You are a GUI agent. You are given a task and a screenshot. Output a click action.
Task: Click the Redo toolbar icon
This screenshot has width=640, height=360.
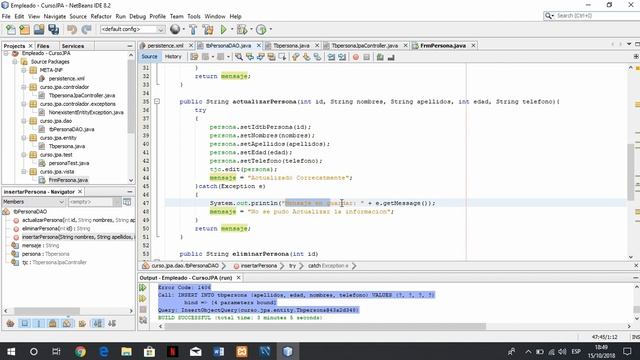pos(86,29)
